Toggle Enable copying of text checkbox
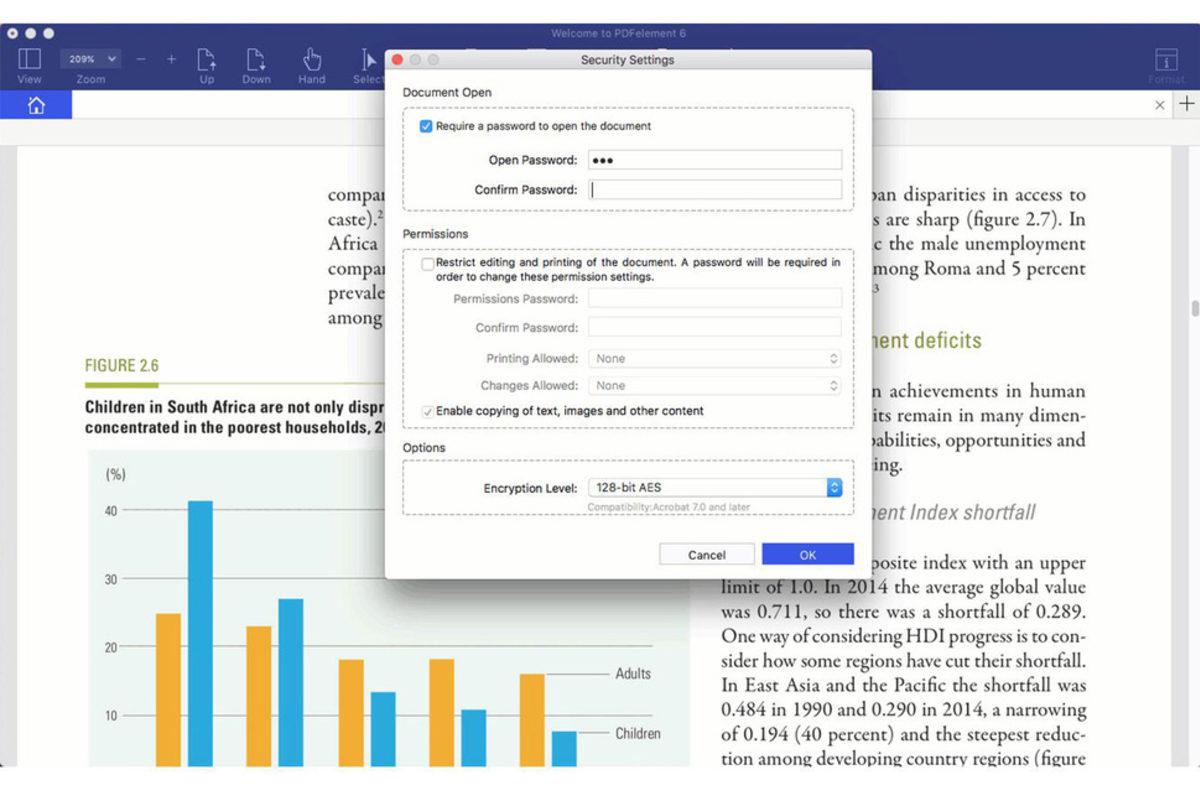The image size is (1200, 801). [x=427, y=411]
